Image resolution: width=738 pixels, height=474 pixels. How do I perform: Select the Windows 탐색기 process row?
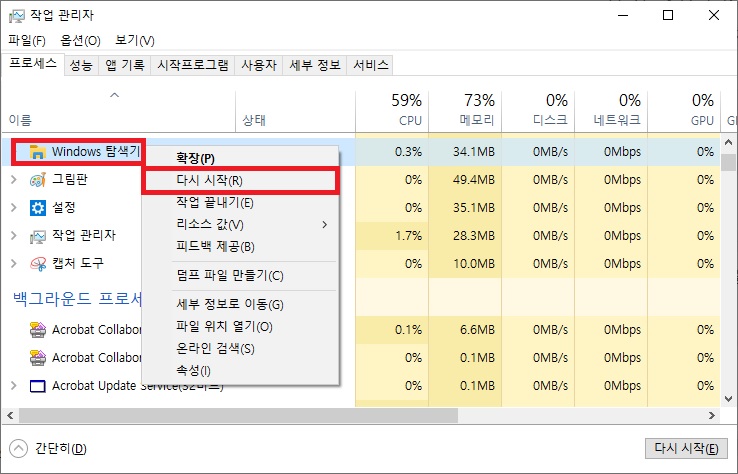(x=361, y=152)
